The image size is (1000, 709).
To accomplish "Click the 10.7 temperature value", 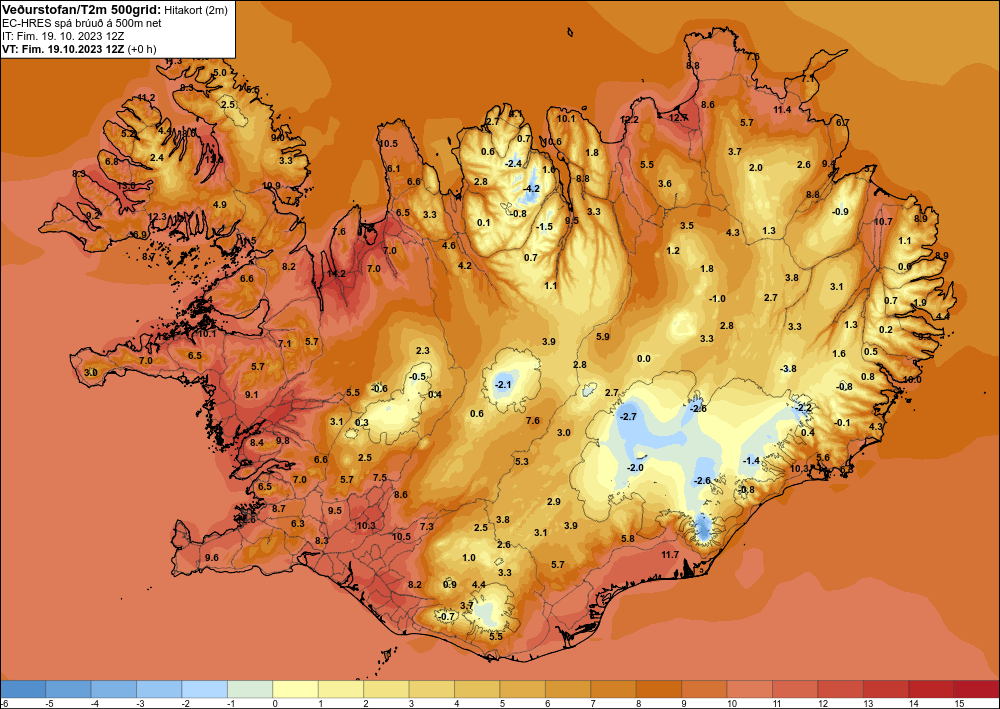I will coord(883,222).
